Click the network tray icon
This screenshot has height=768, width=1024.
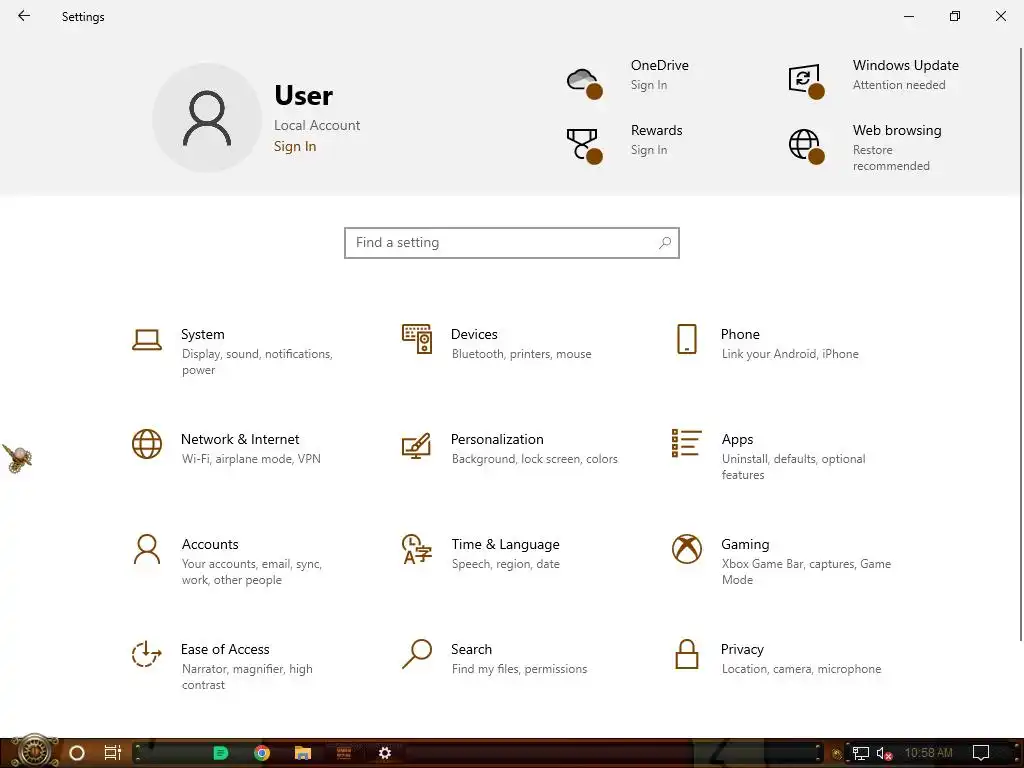(861, 754)
